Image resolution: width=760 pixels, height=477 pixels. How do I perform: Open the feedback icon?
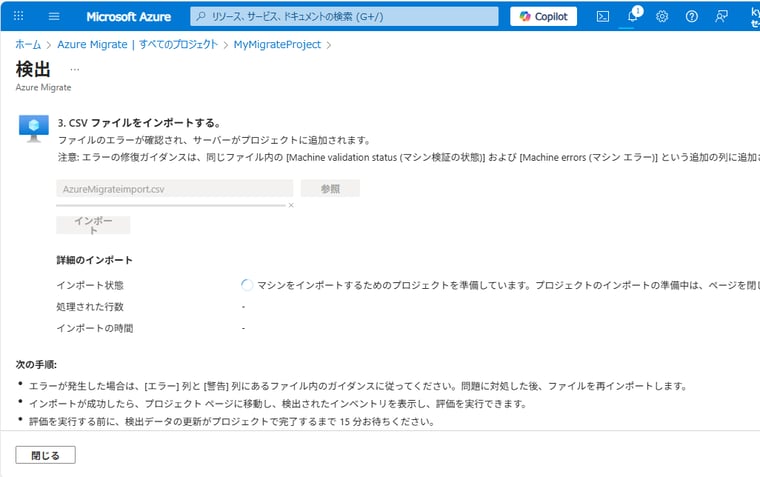(x=721, y=16)
